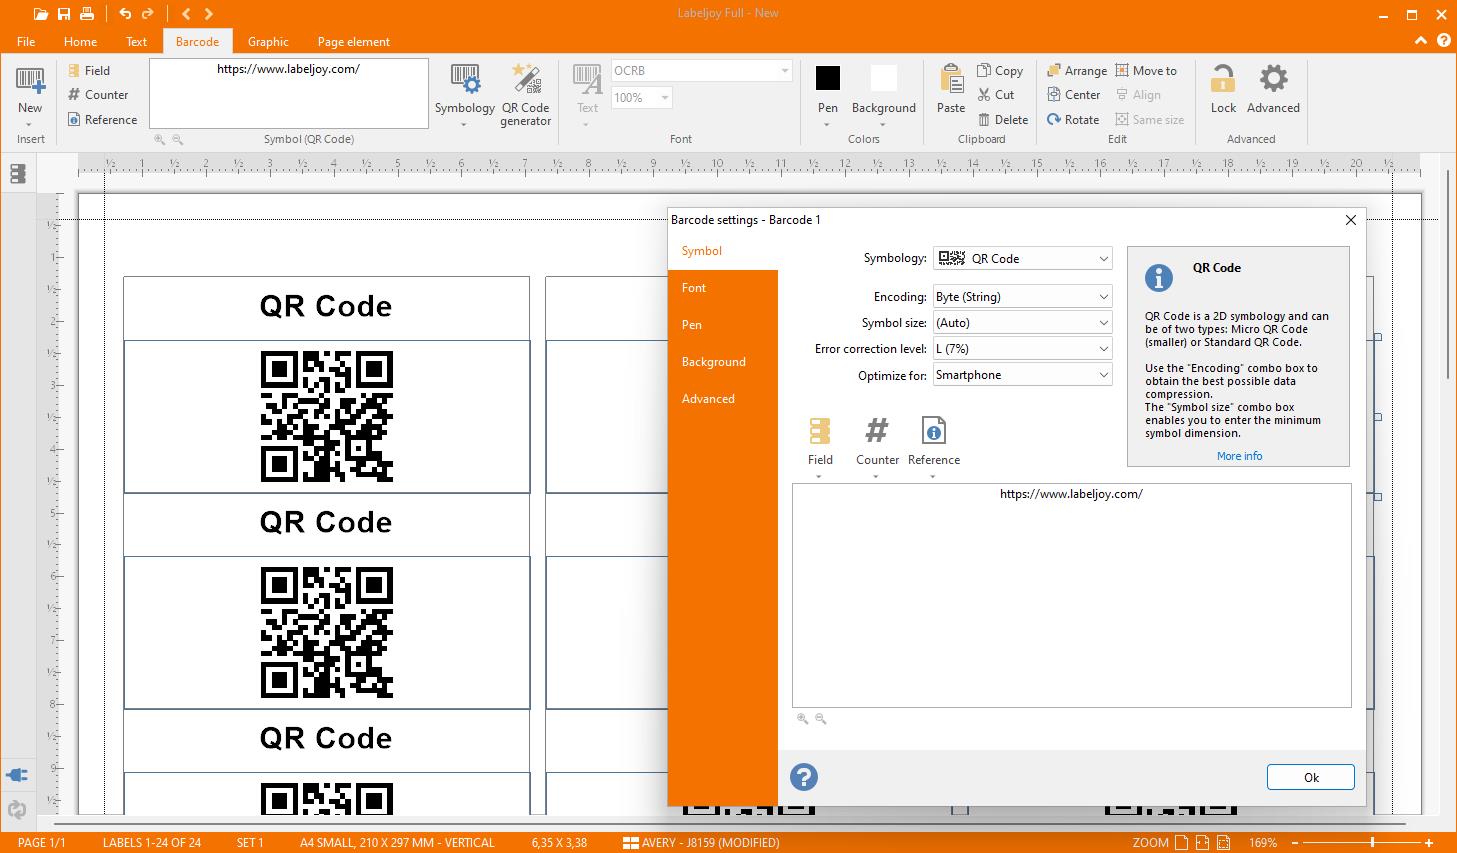Switch to the Page element tab
This screenshot has height=853, width=1457.
353,42
